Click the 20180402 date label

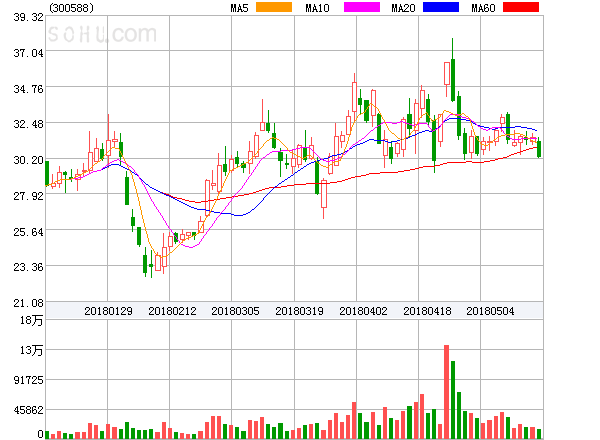[363, 311]
